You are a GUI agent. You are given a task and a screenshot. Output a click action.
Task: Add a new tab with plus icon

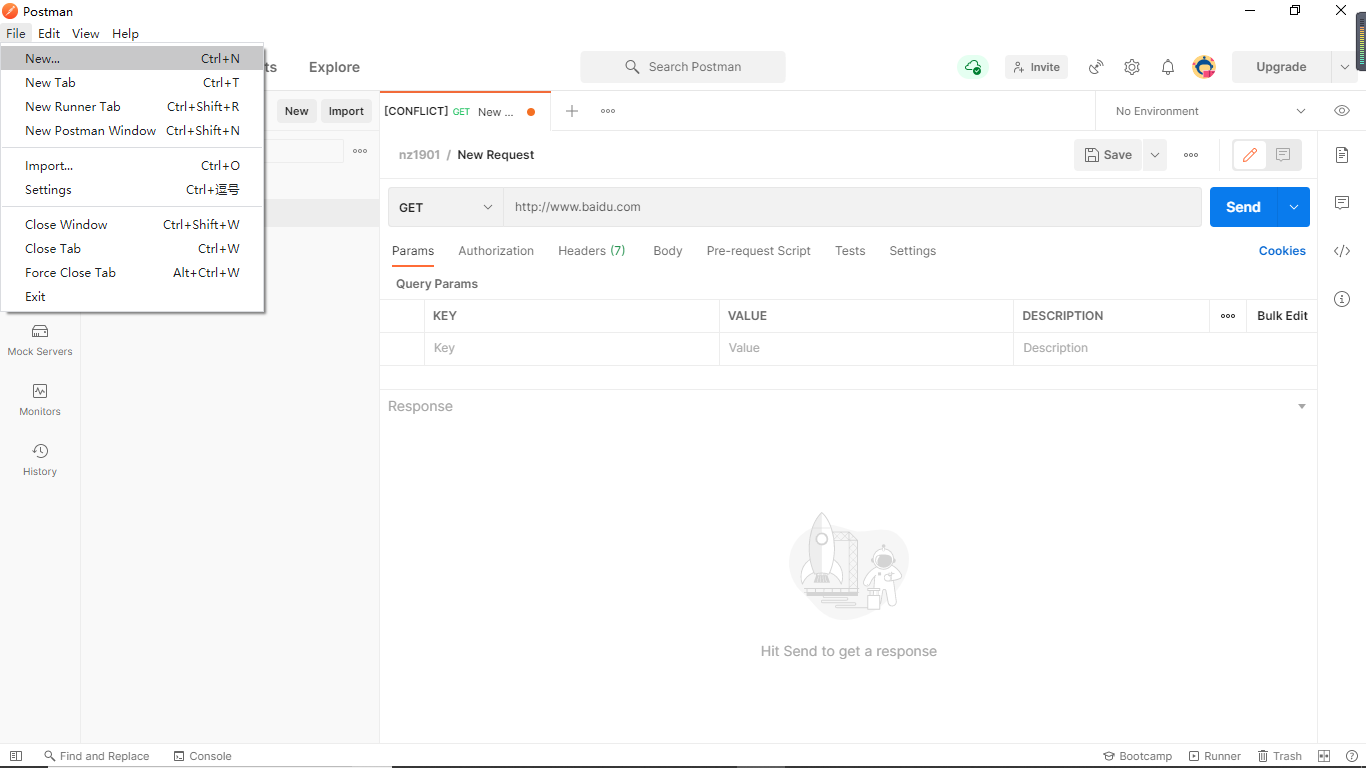[x=572, y=111]
